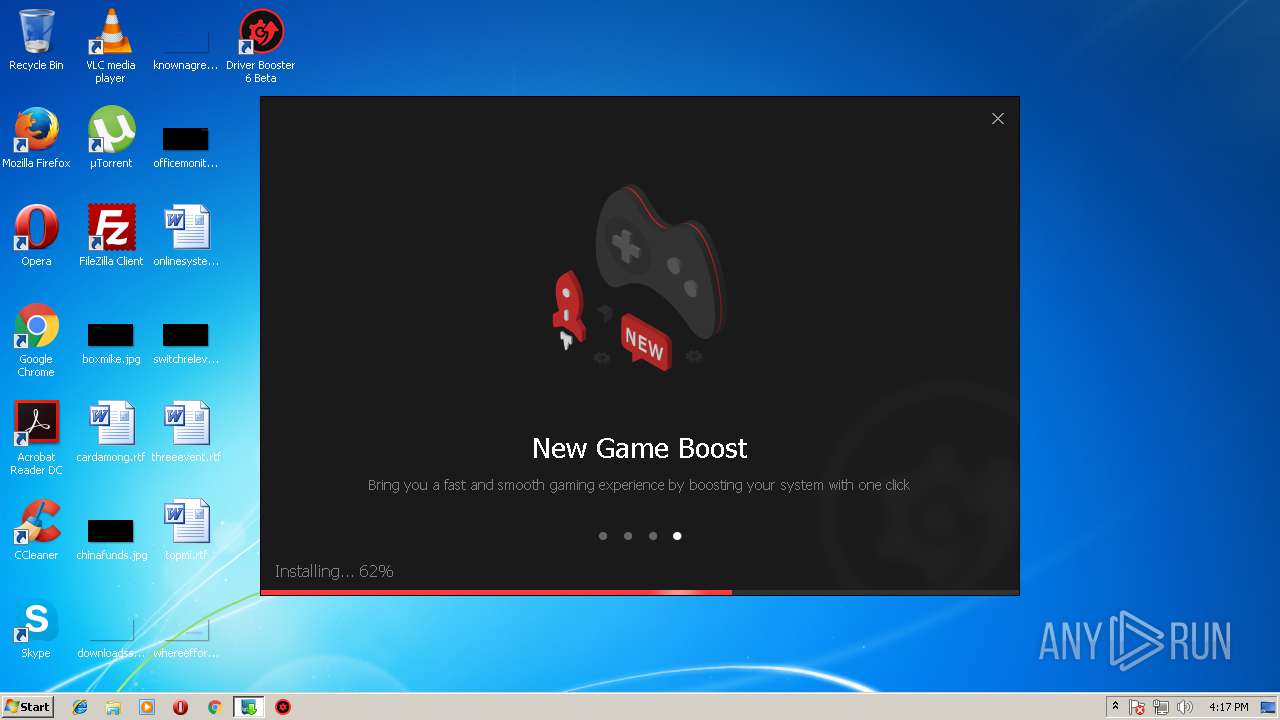Select threeevent.rtf document icon
1280x720 pixels.
click(x=186, y=432)
